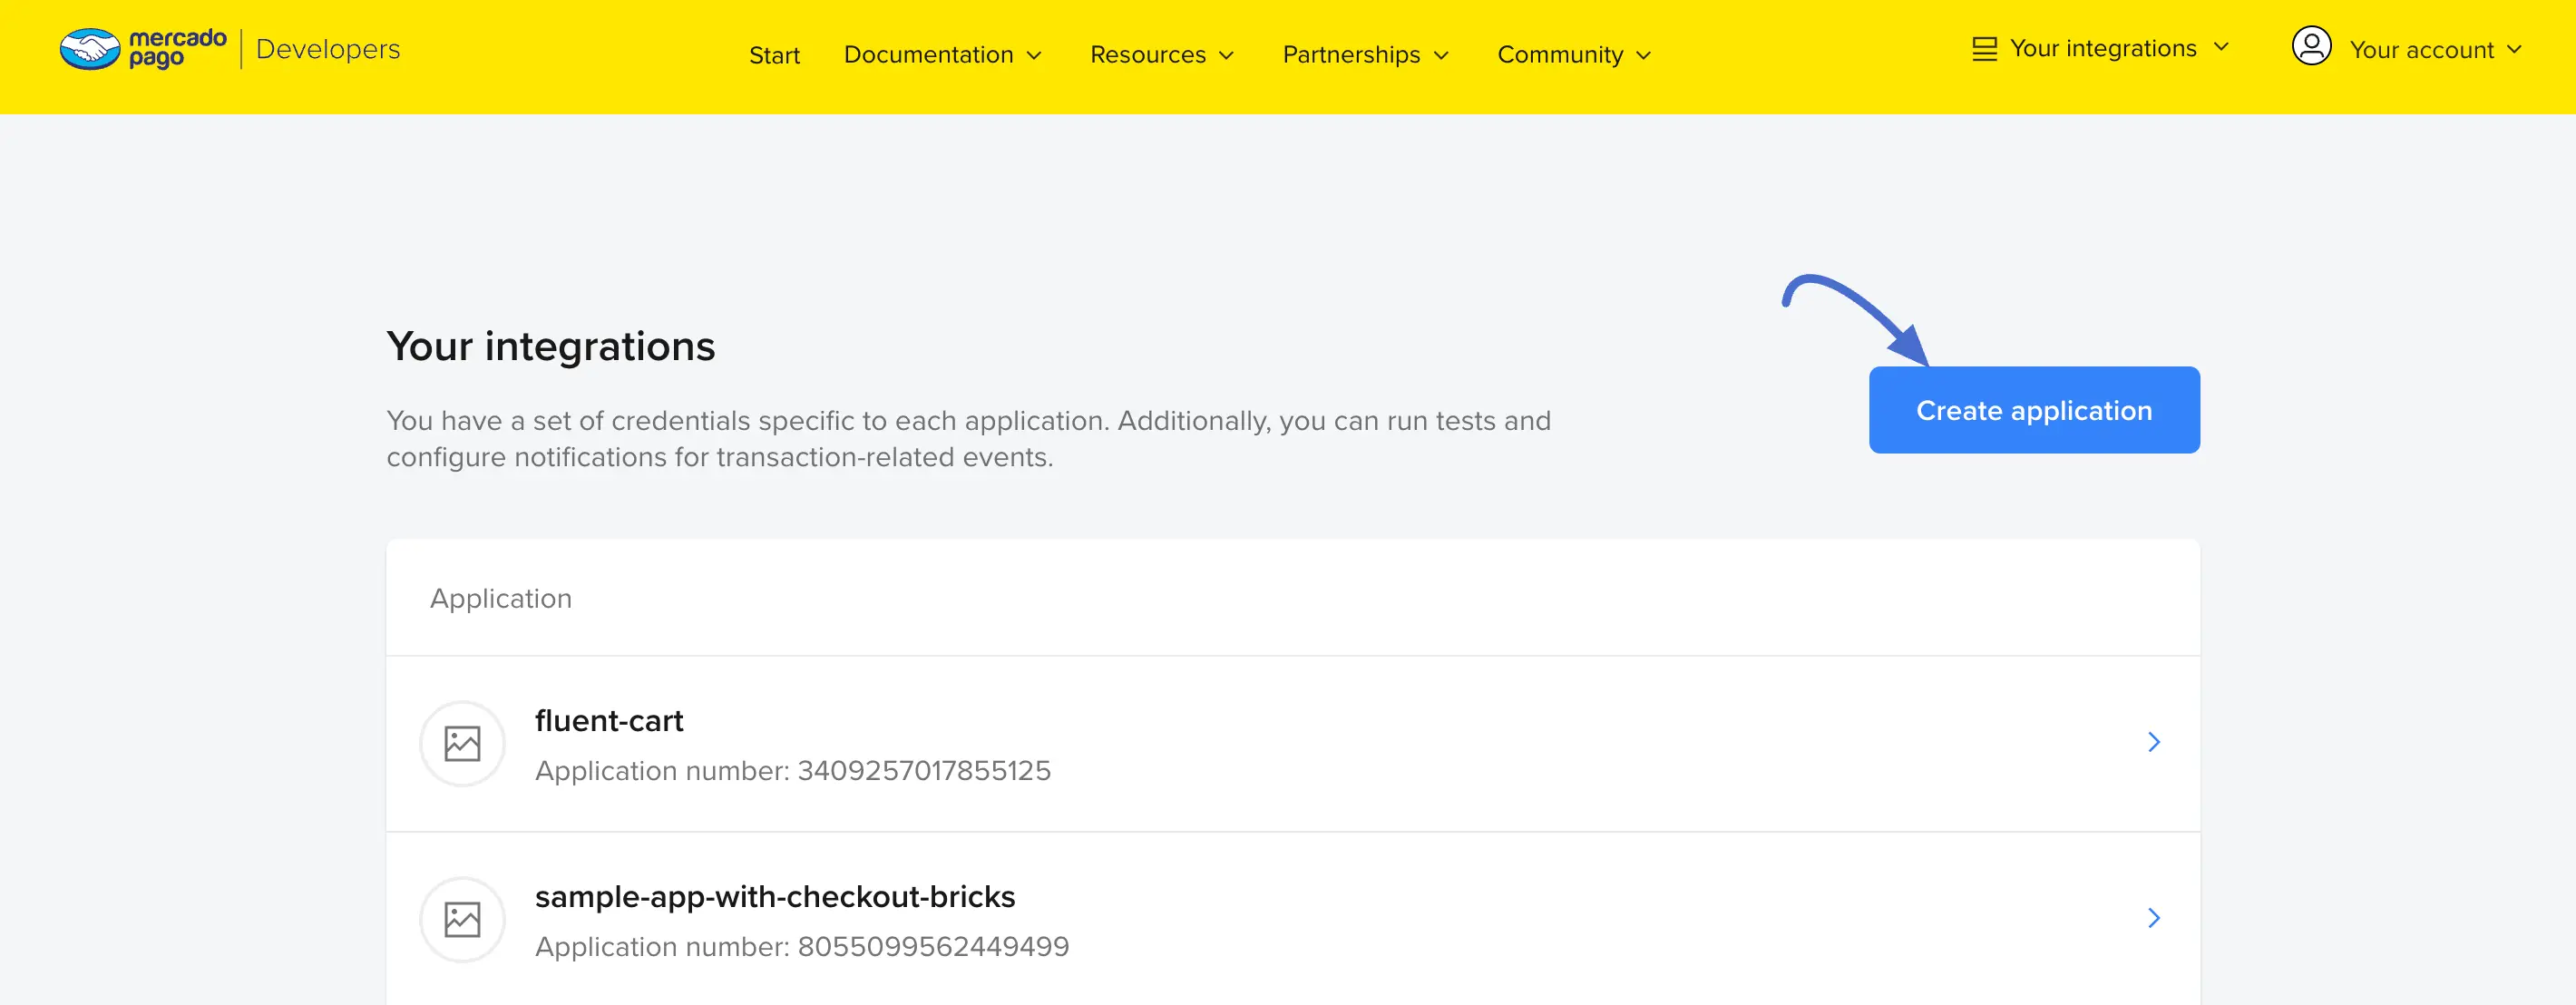
Task: Click the fluent-cart application number text
Action: click(793, 770)
